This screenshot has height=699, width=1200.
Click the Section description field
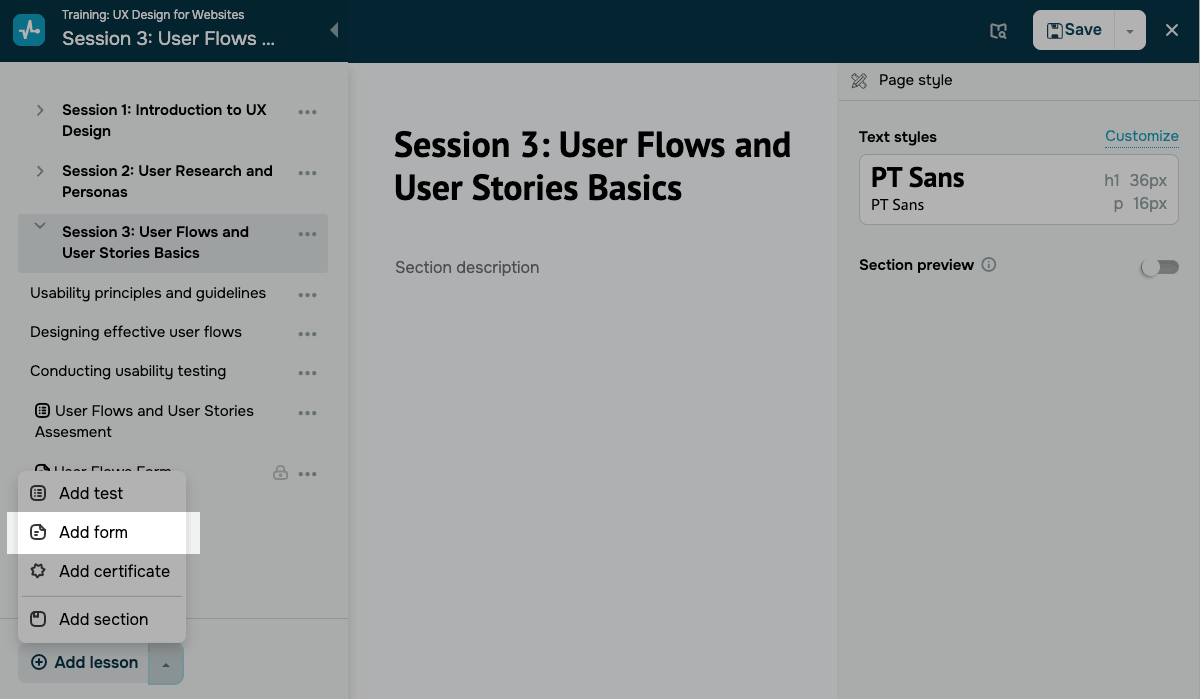click(x=467, y=268)
